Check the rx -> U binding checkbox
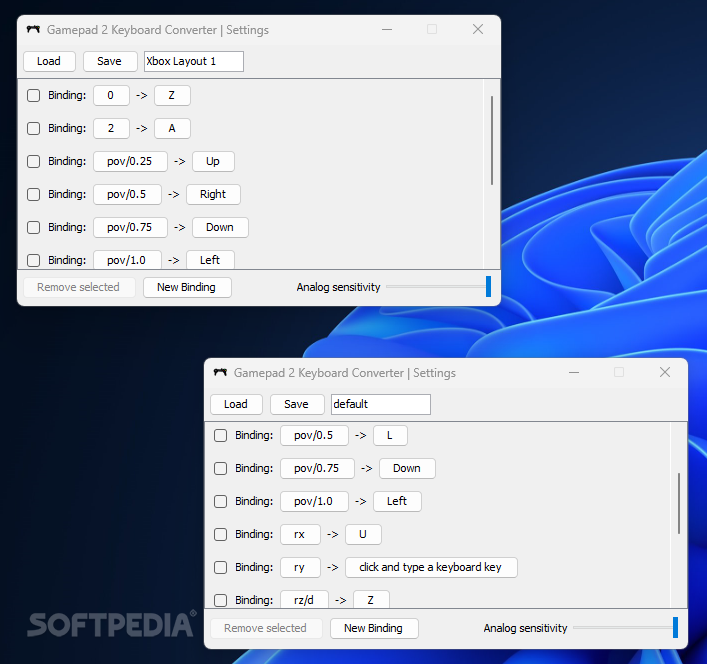The image size is (707, 664). [220, 534]
